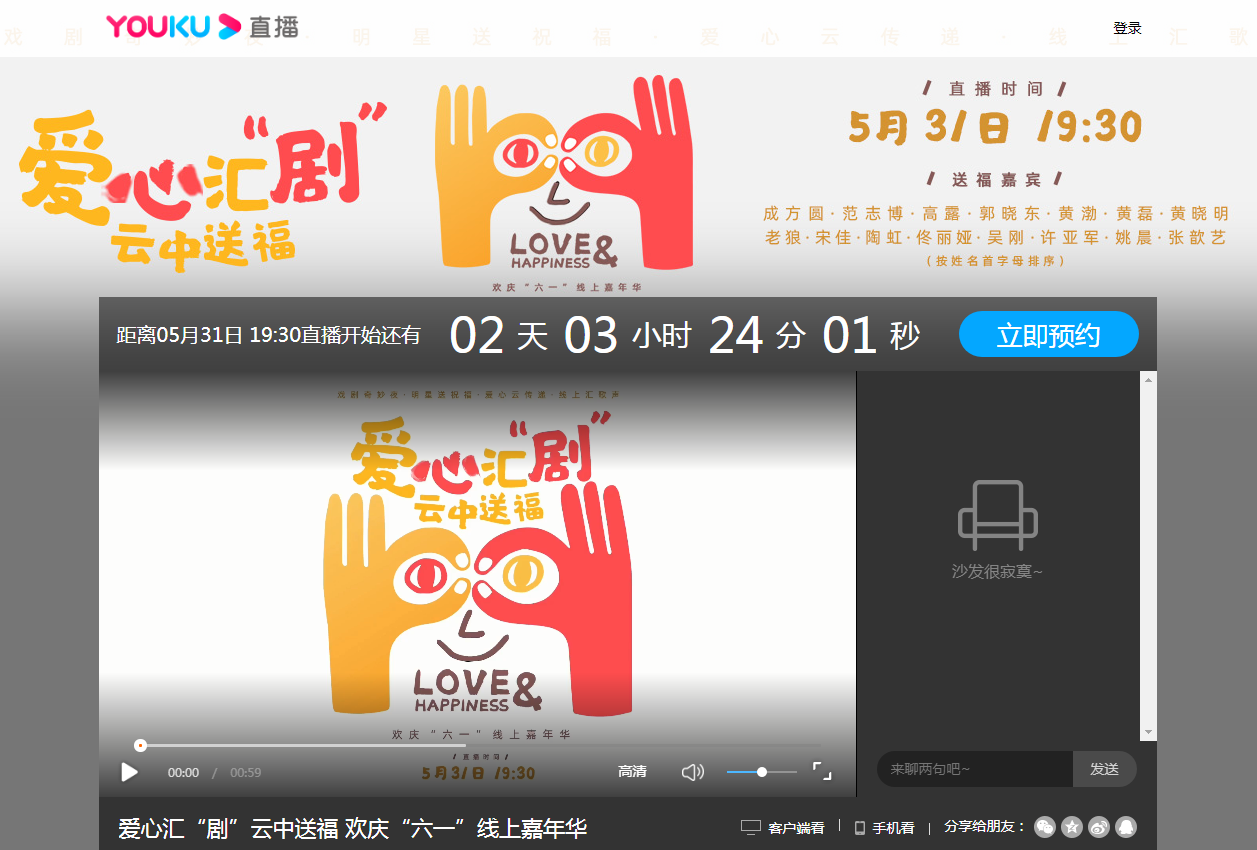Viewport: 1257px width, 850px height.
Task: Share to QQ via the penguin icon
Action: point(1126,827)
